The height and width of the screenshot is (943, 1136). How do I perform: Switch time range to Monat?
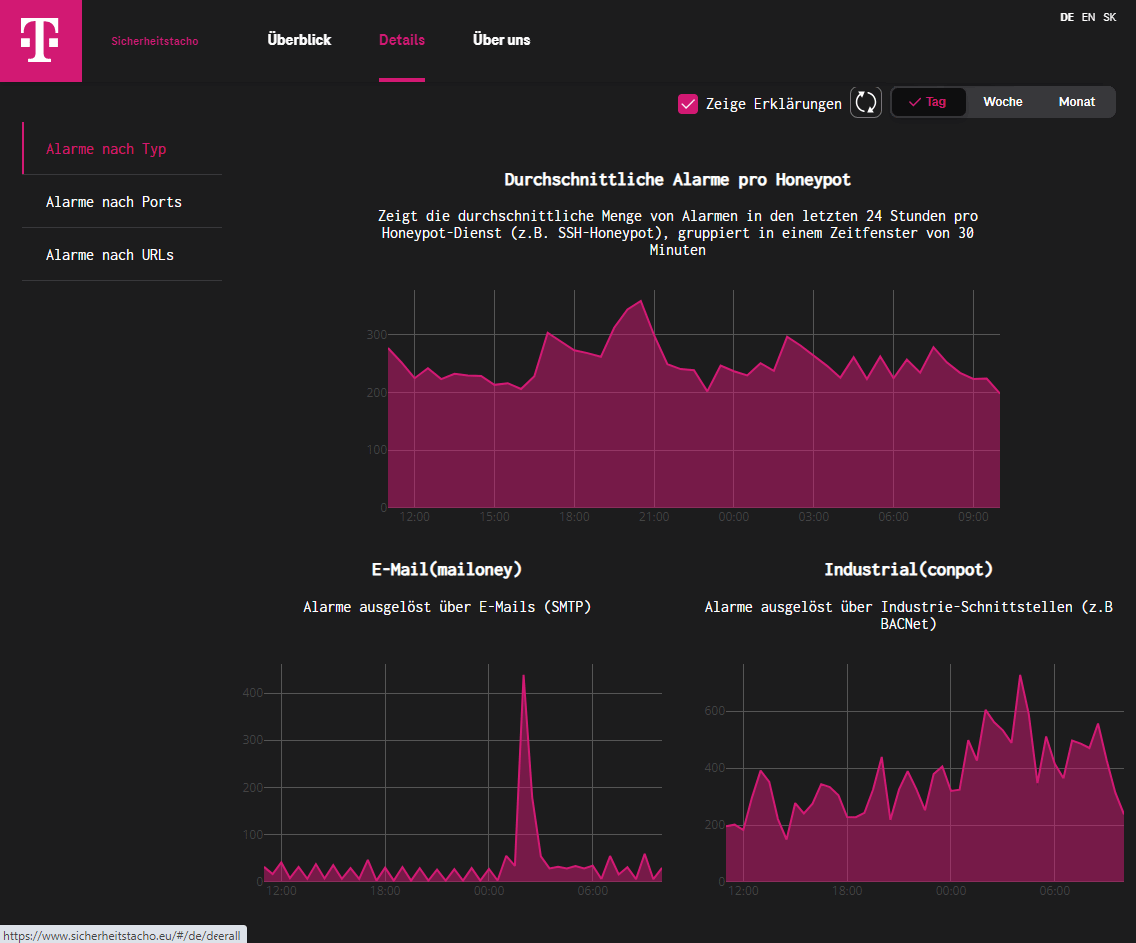(x=1076, y=102)
